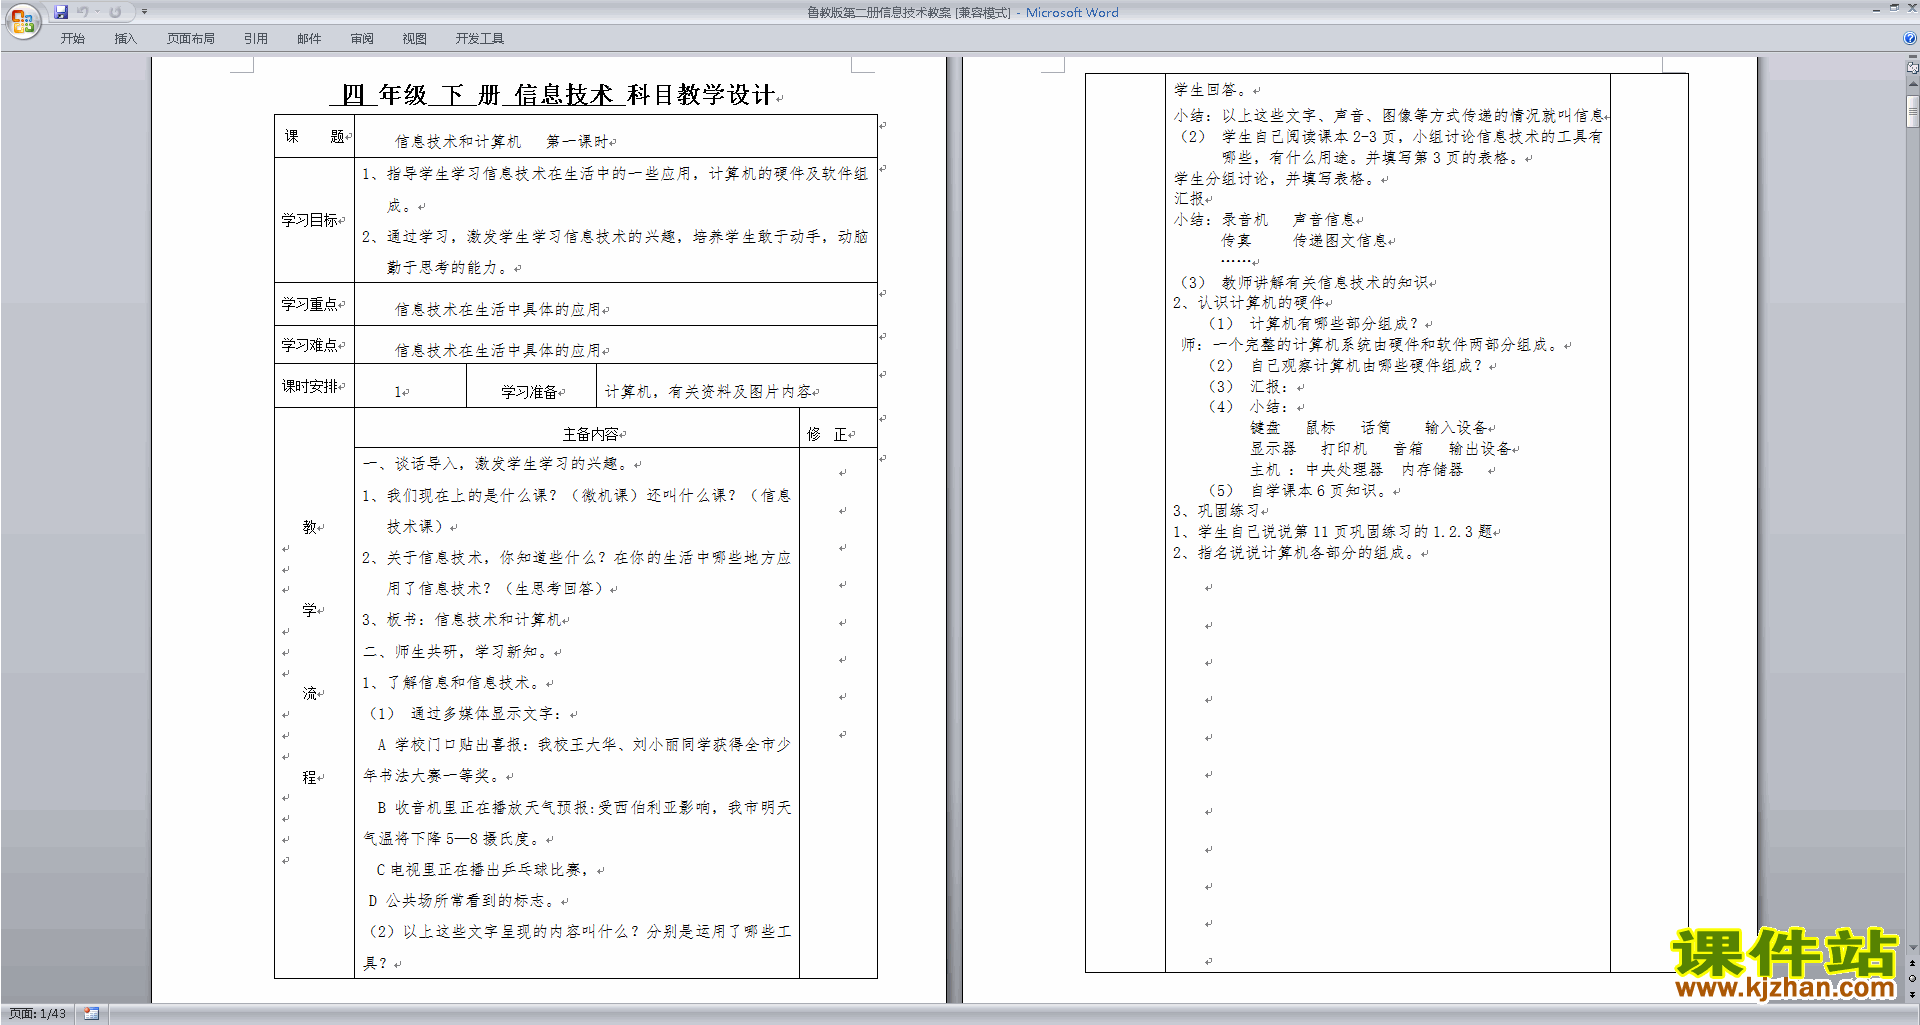1920x1025 pixels.
Task: Click the Save icon in Quick Access Toolbar
Action: click(61, 12)
